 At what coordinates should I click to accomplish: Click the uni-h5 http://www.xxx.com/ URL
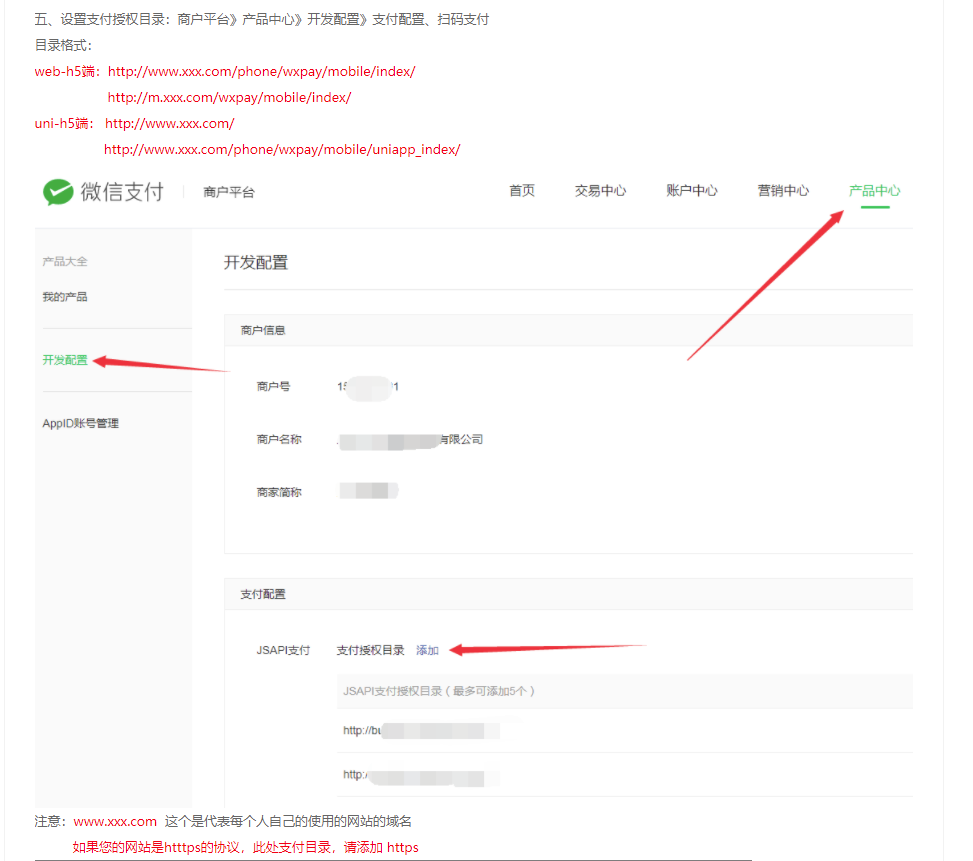click(169, 124)
